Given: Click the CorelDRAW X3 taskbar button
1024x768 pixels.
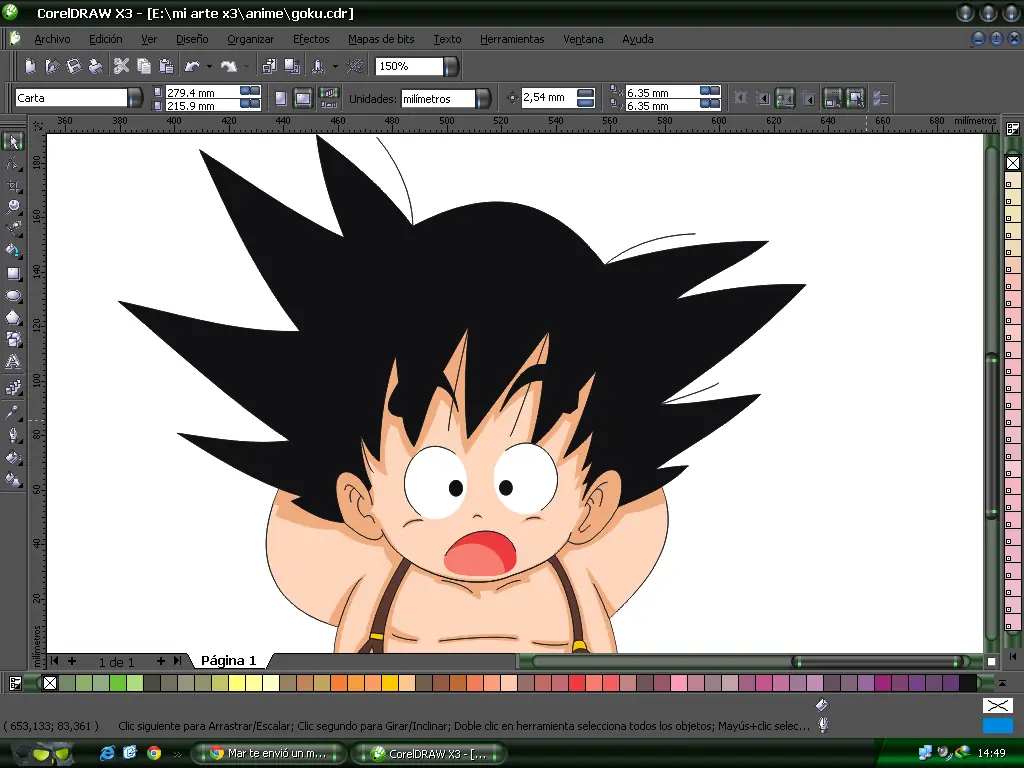Looking at the screenshot, I should point(428,754).
